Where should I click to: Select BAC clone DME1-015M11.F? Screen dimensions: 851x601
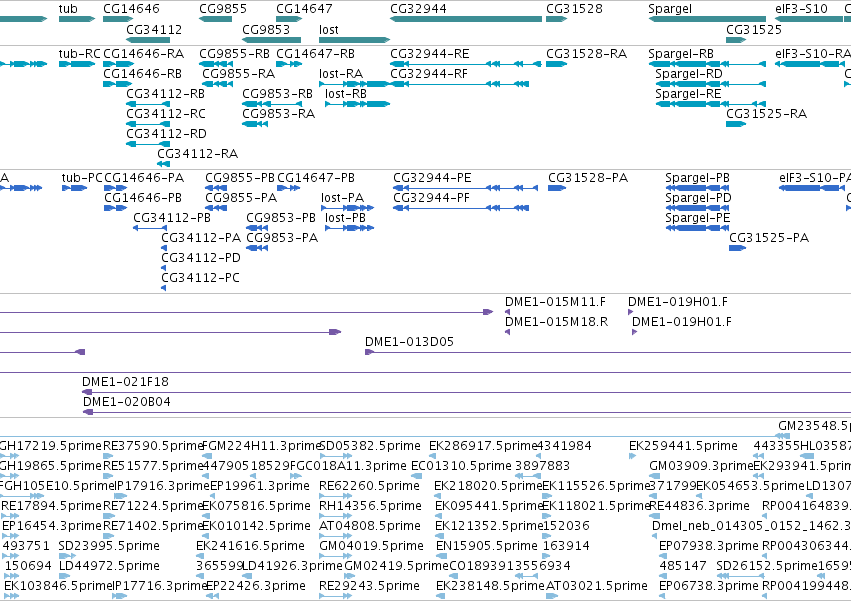[555, 302]
